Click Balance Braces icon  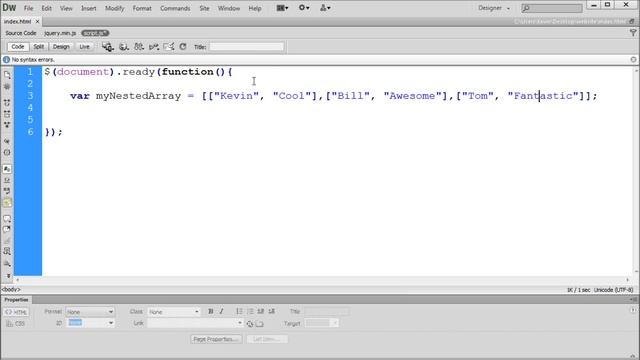tap(7, 152)
